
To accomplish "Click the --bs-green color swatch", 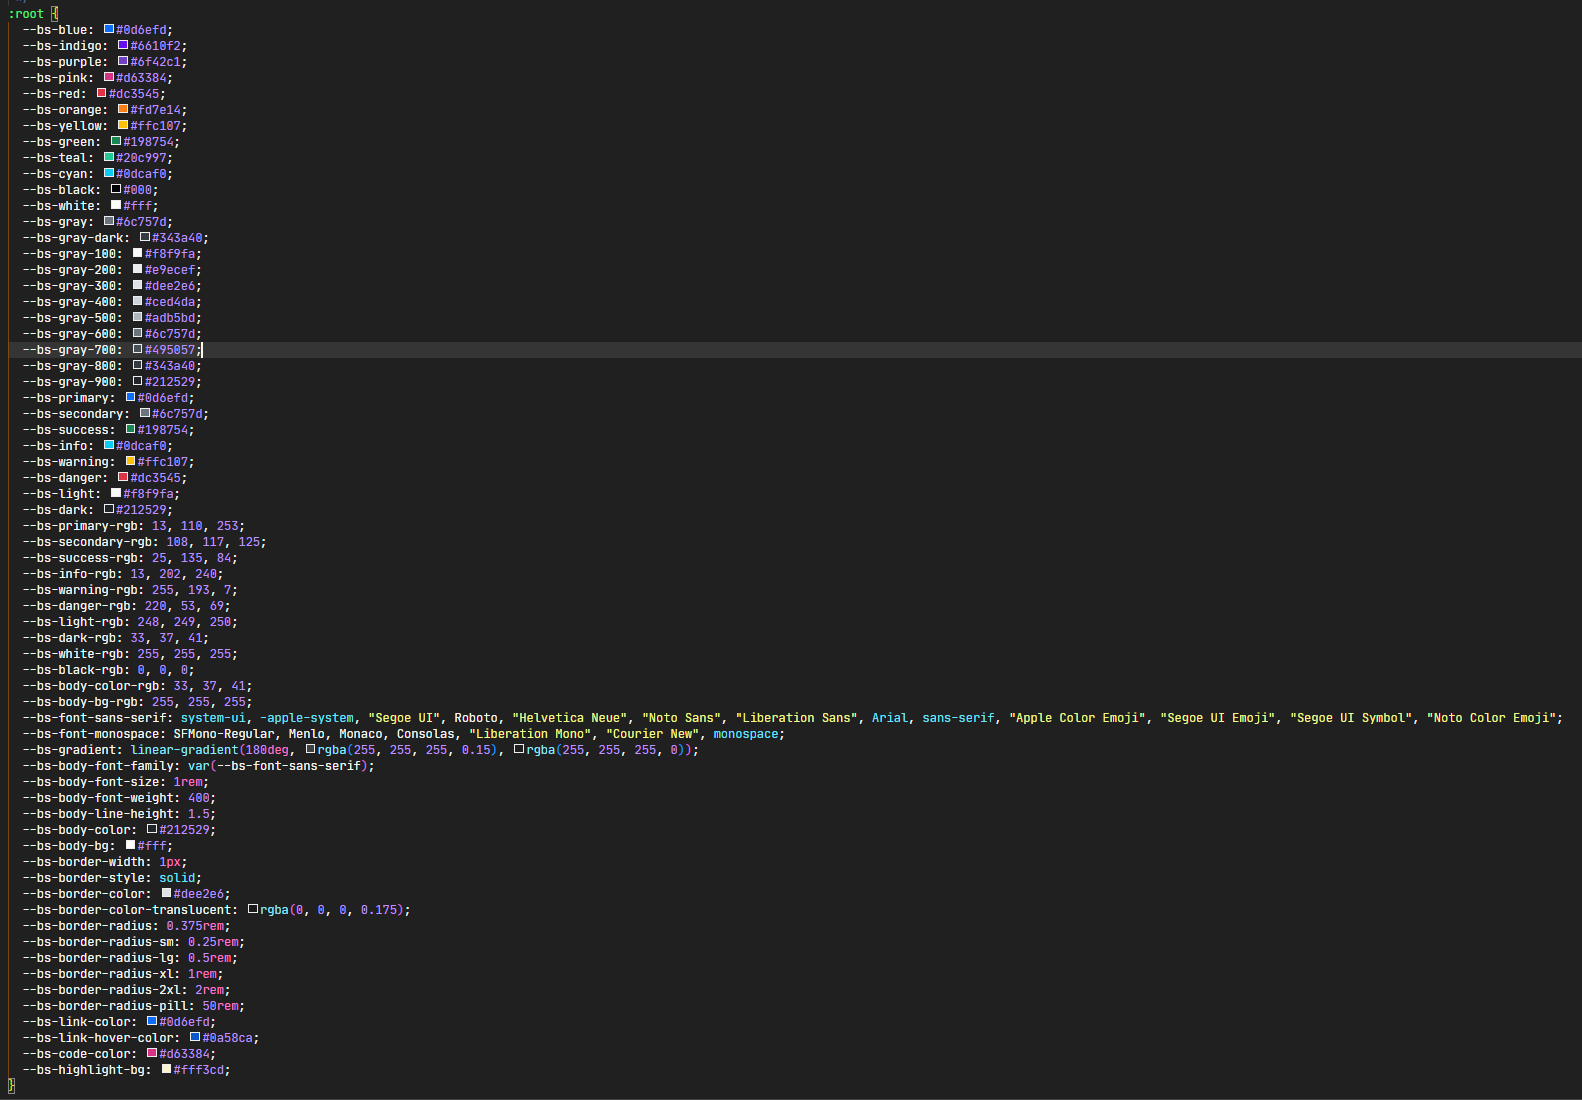I will coord(116,141).
